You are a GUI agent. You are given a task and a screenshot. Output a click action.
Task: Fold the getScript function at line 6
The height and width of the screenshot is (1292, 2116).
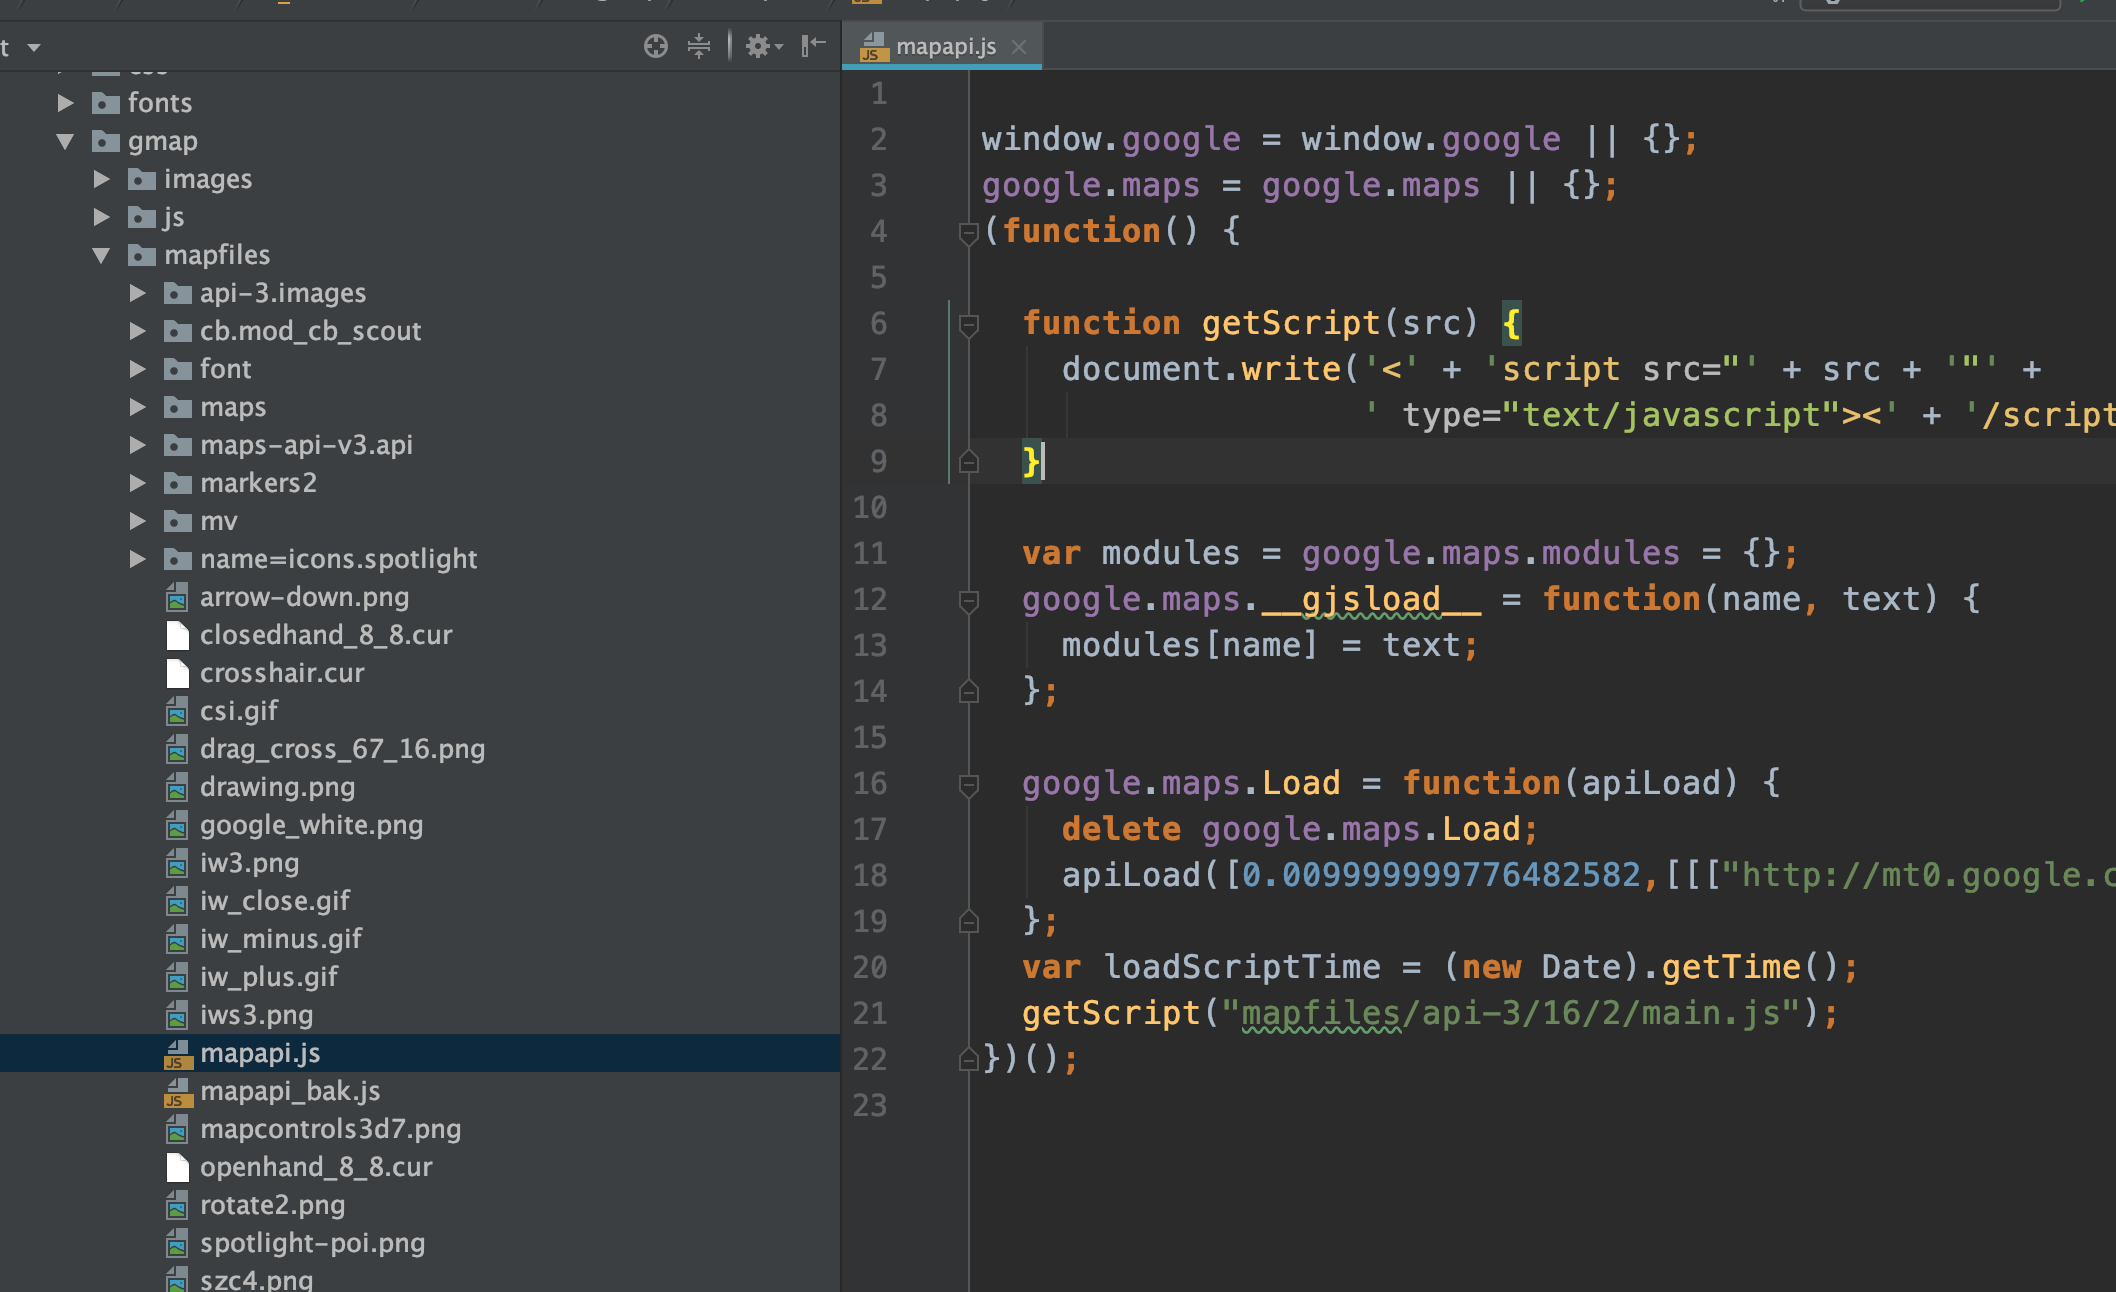(968, 324)
